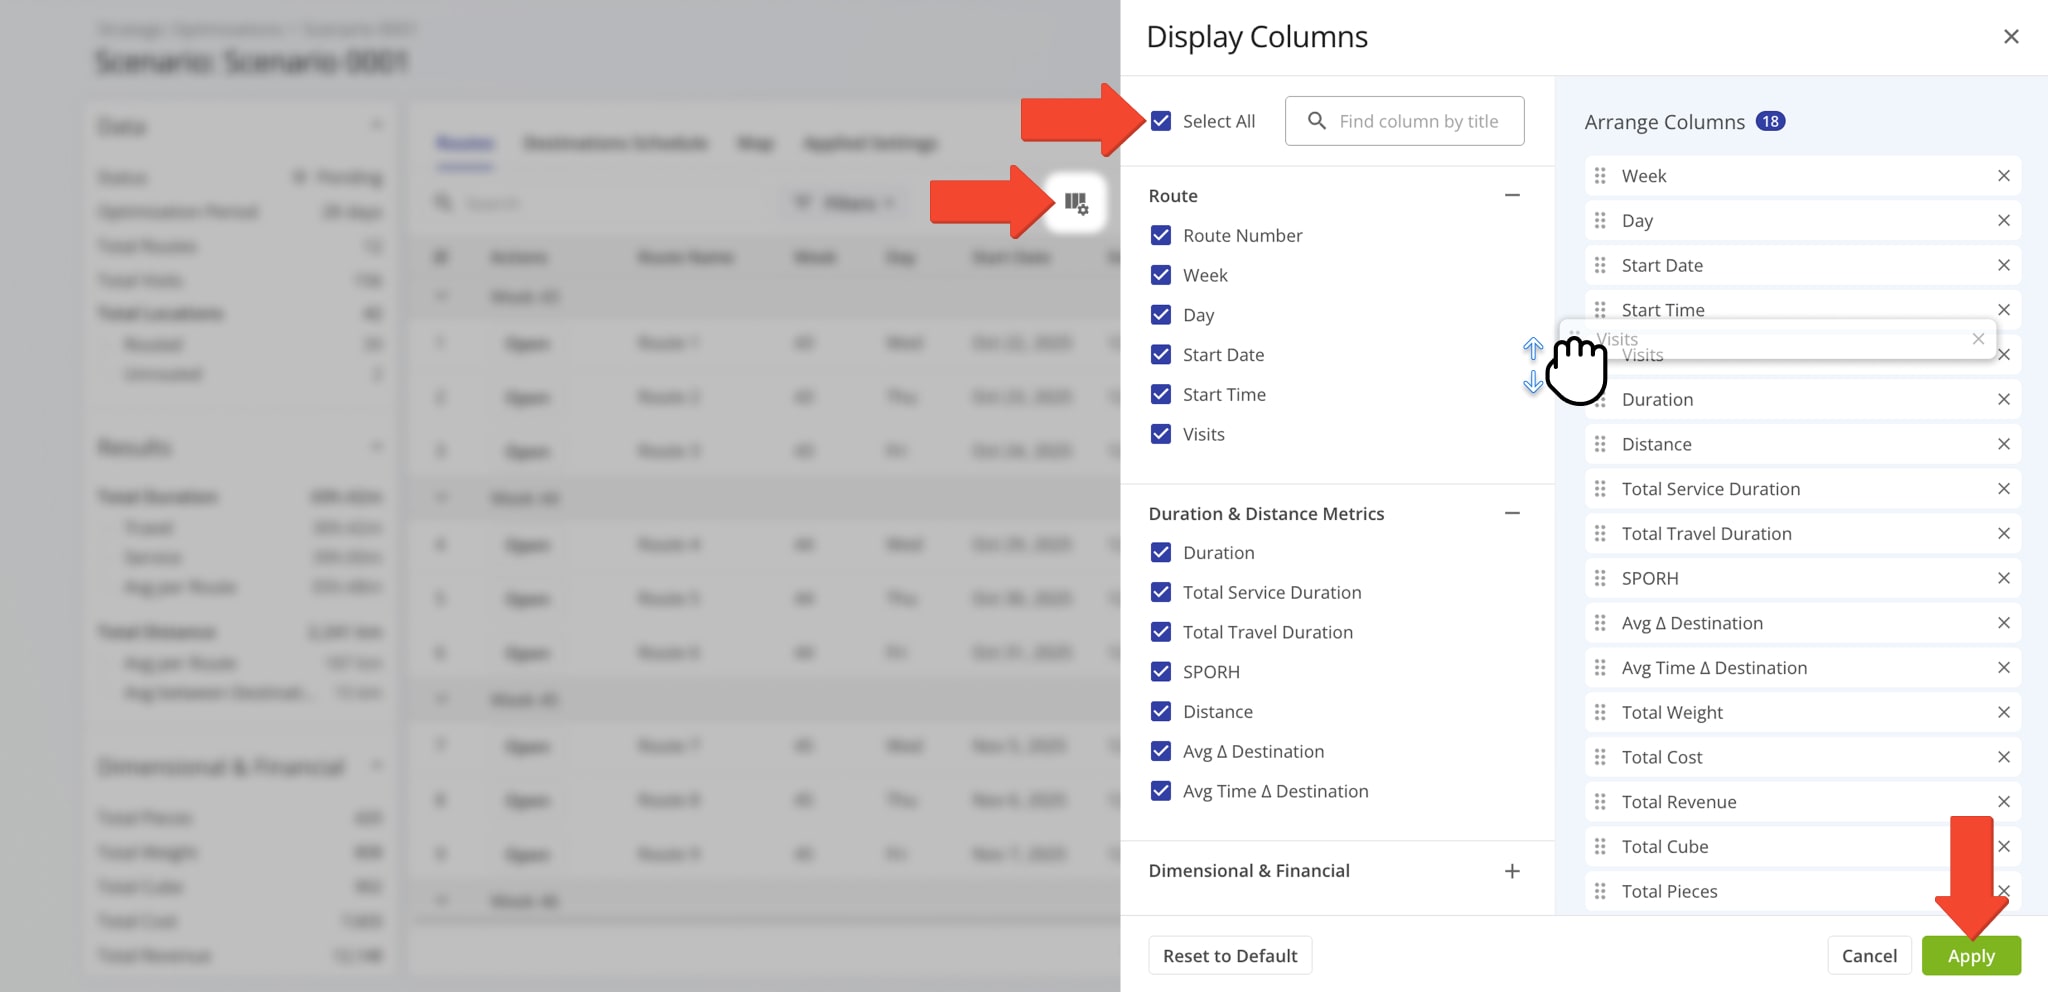Click the drag handle beside Total Weight
The width and height of the screenshot is (2048, 992).
(1600, 712)
